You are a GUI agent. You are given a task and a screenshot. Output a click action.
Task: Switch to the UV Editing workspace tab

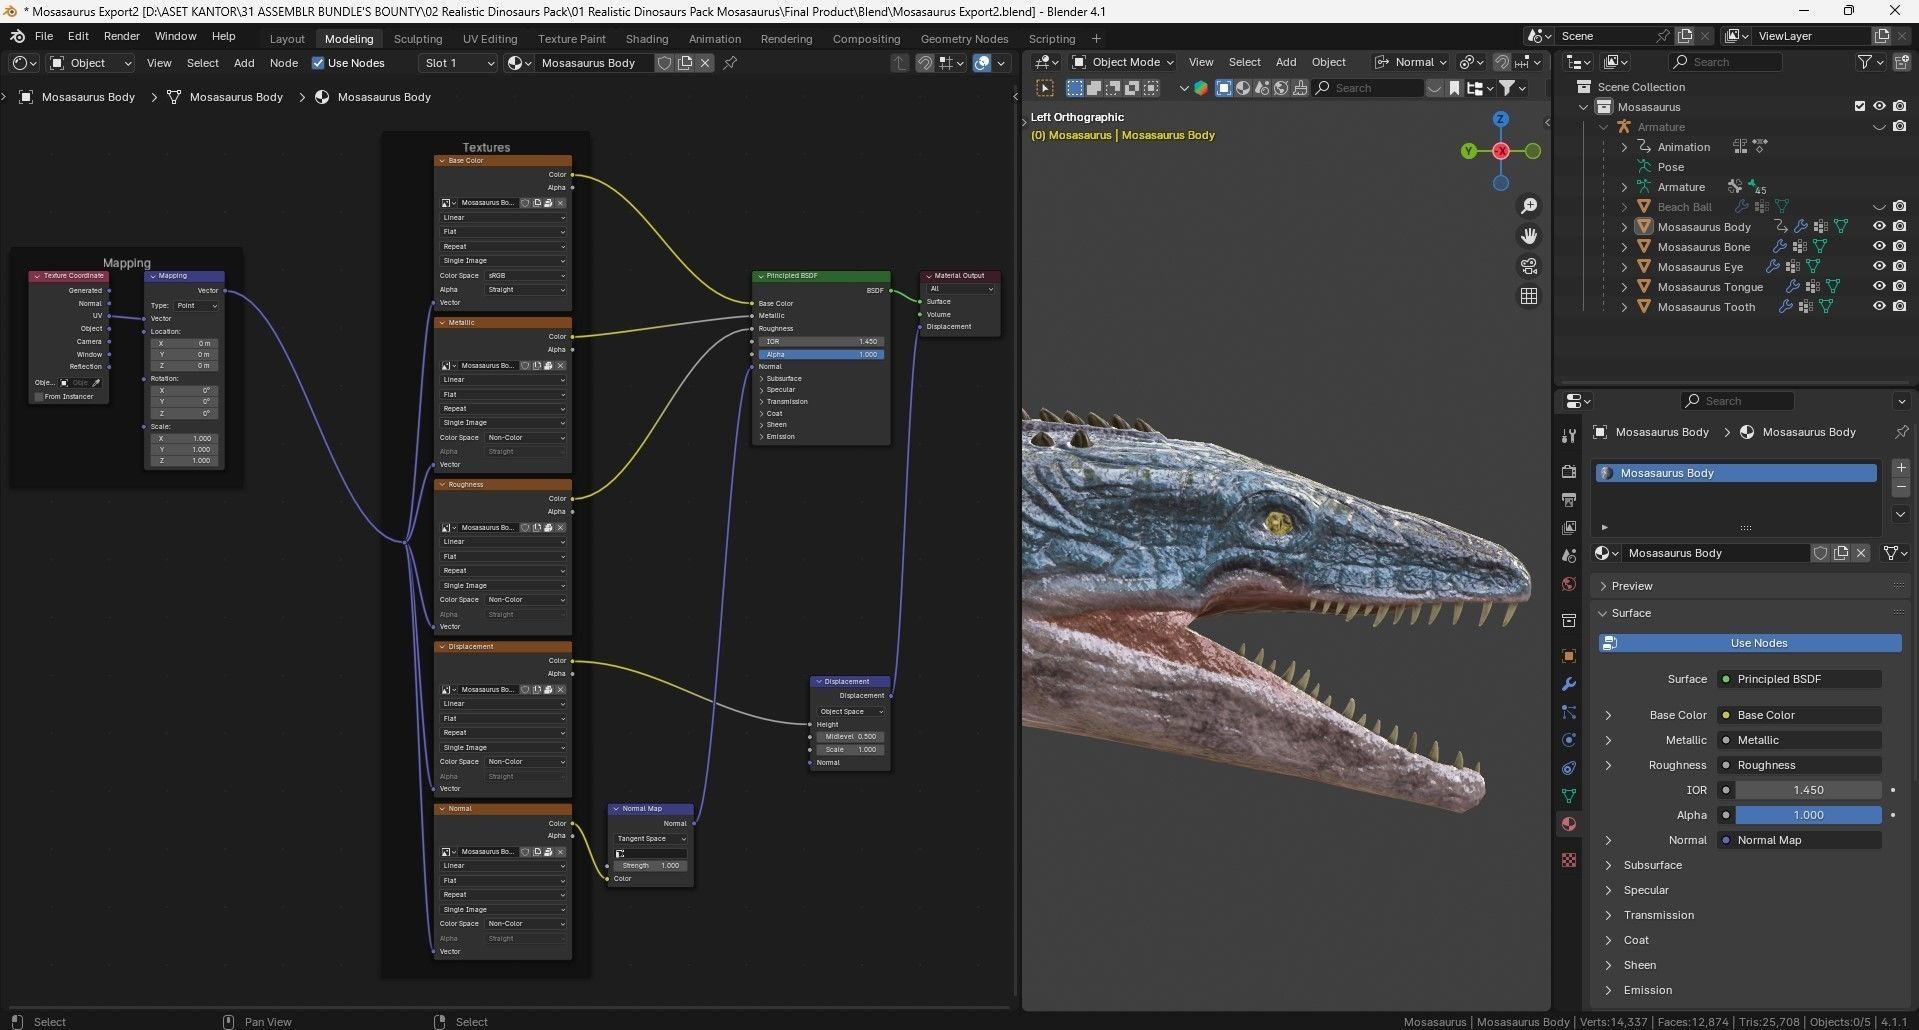490,39
